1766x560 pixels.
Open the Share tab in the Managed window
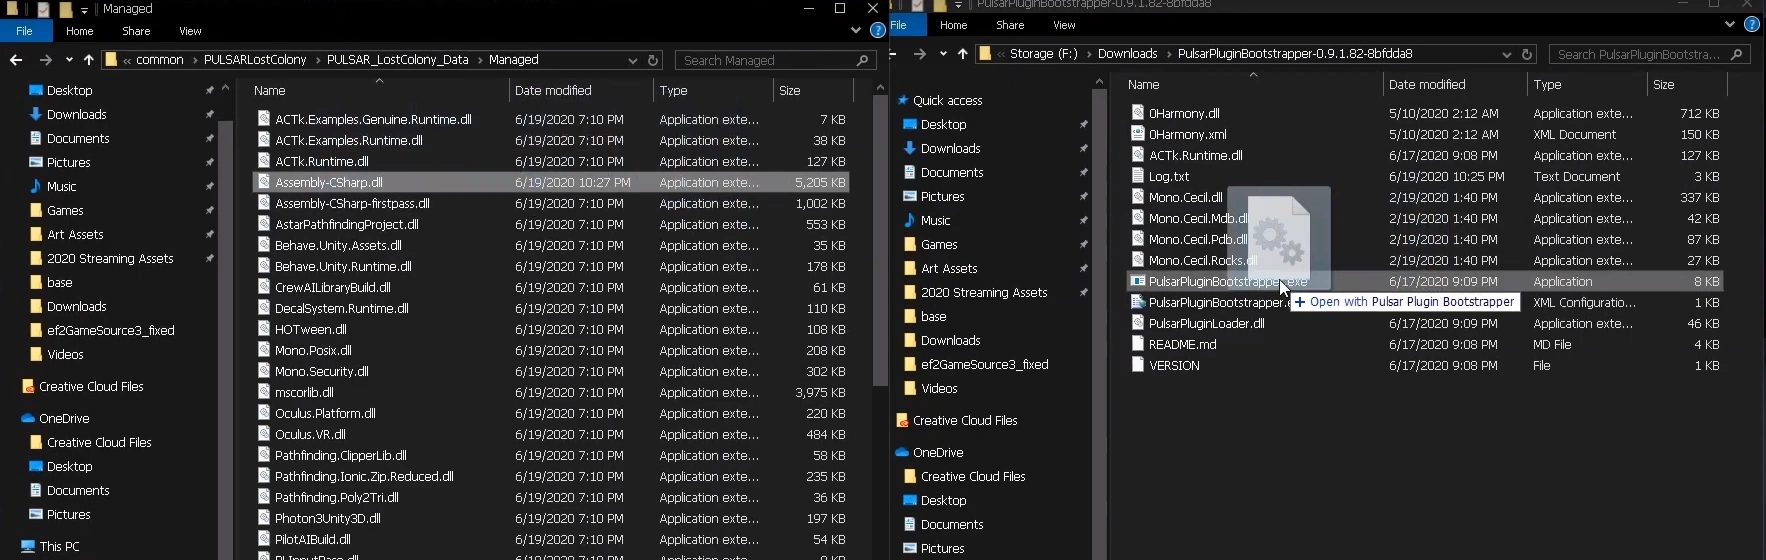(x=136, y=31)
